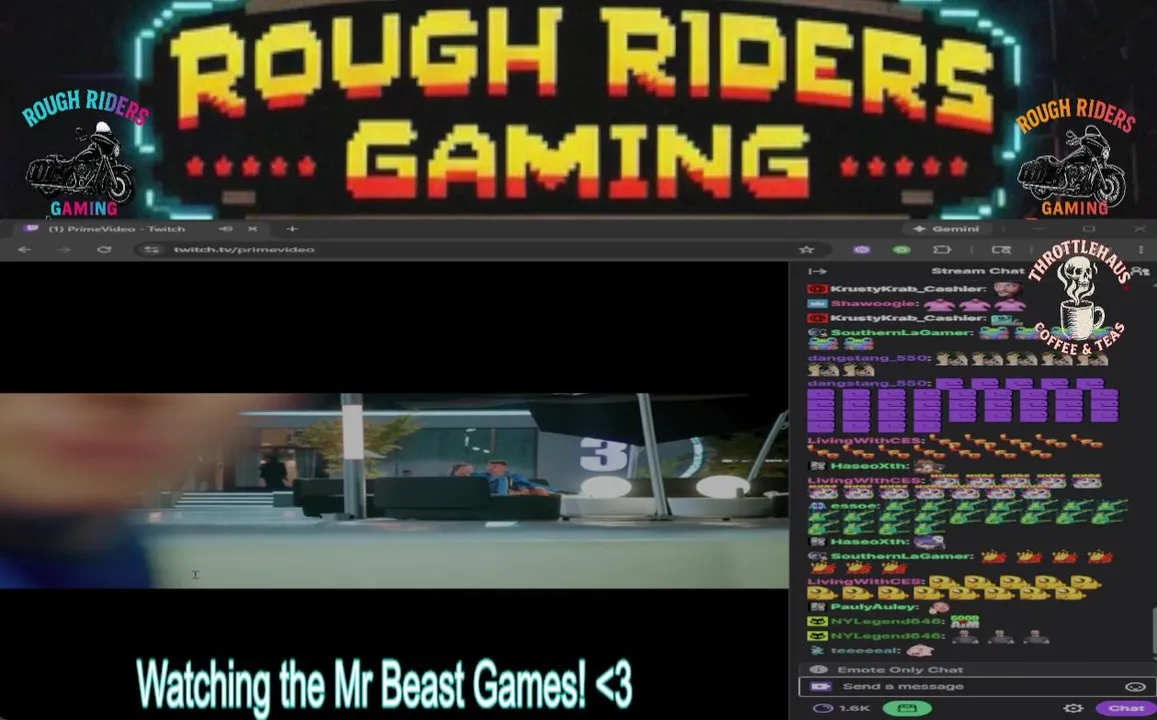1157x720 pixels.
Task: Click PaulyAuley's emote in chat
Action: [x=938, y=607]
